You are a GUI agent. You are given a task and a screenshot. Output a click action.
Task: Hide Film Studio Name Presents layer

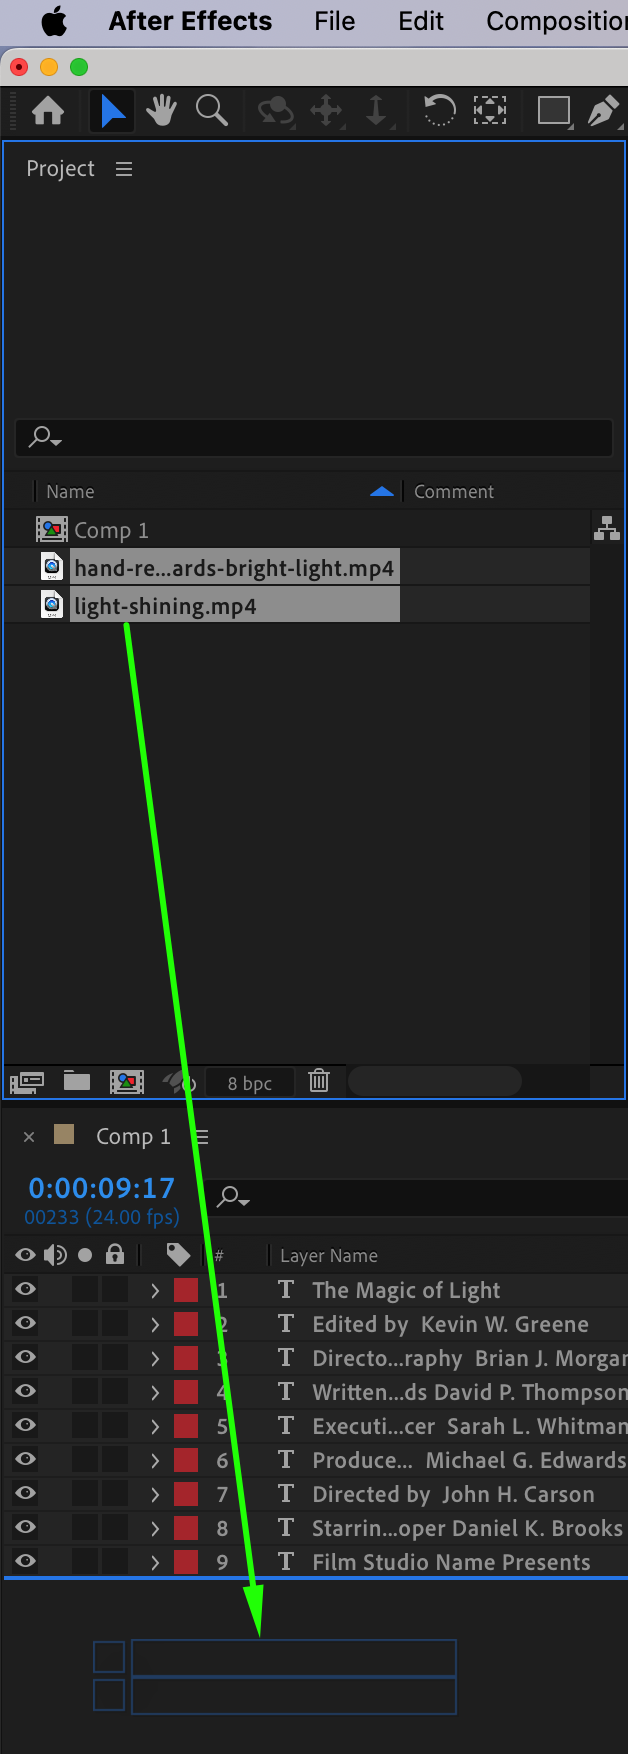pyautogui.click(x=26, y=1562)
